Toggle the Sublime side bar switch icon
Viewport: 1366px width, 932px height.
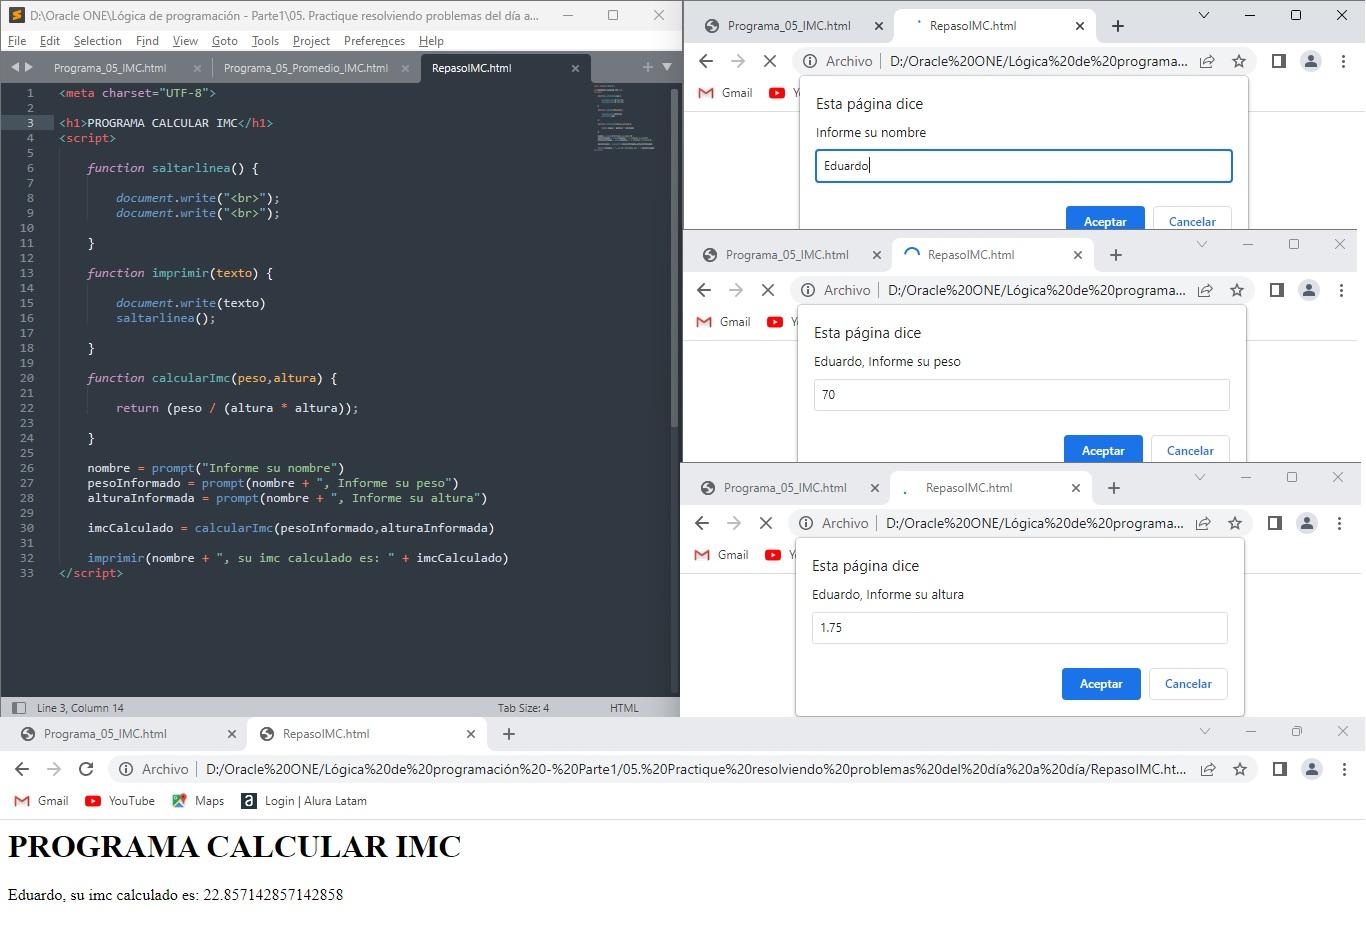tap(18, 708)
